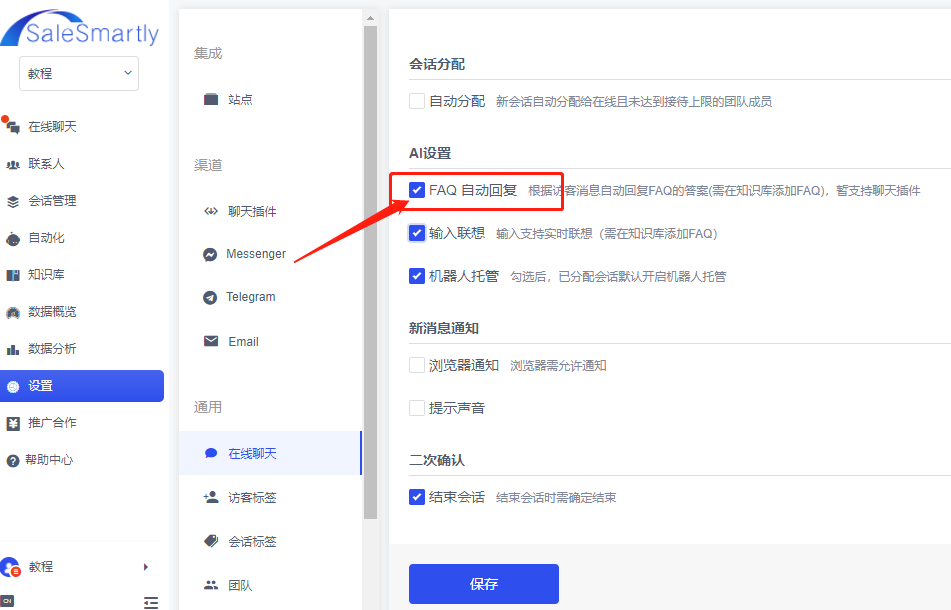Click the 输入联想 label text
The height and width of the screenshot is (610, 951).
(x=457, y=233)
